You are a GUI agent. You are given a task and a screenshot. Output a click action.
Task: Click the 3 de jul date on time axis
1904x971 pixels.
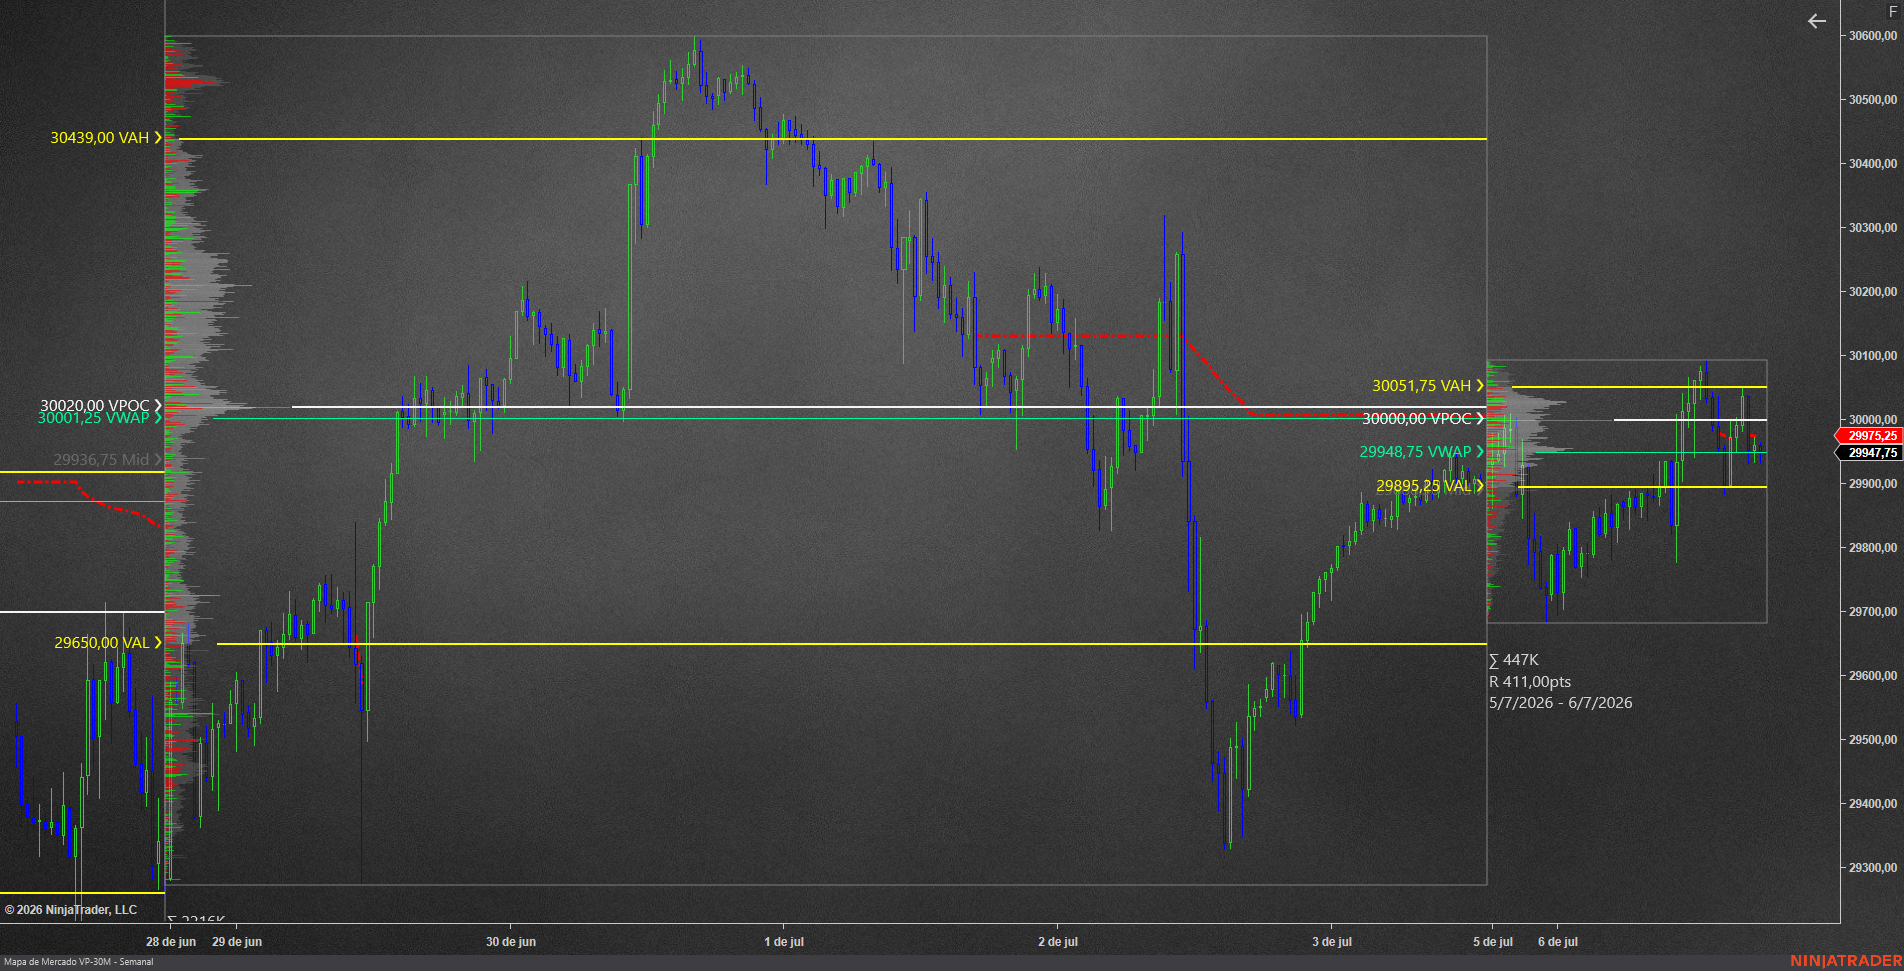(x=1332, y=942)
